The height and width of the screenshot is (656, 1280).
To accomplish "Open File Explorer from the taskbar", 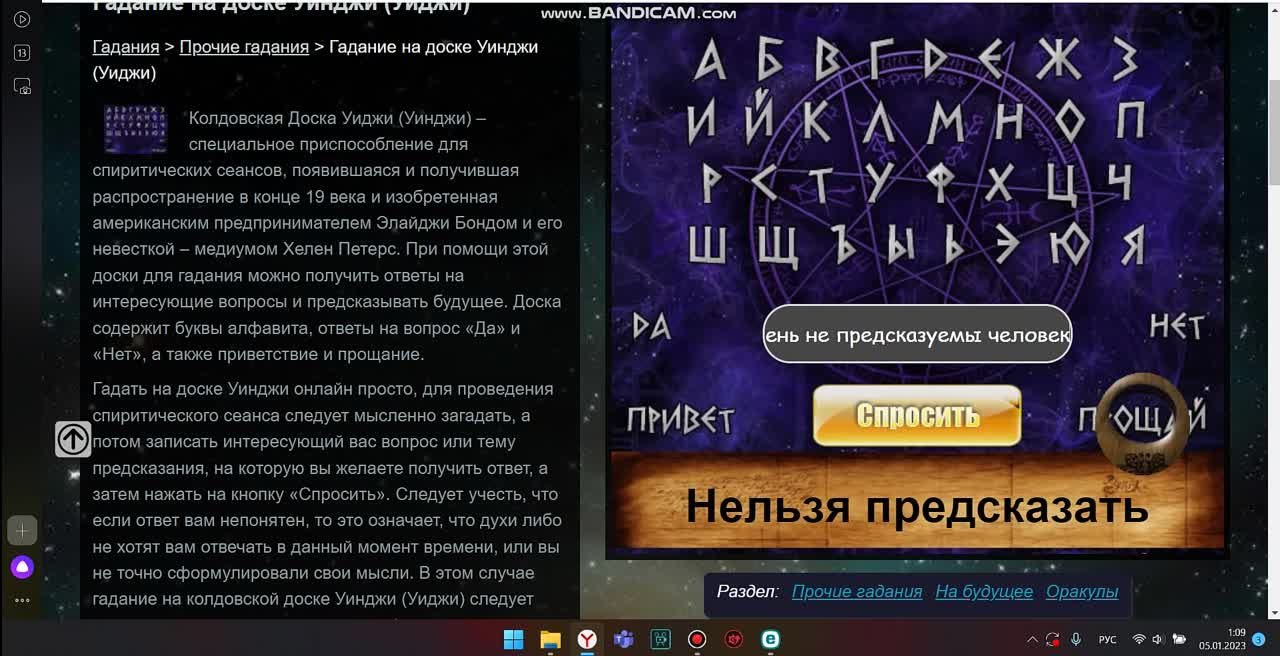I will [550, 639].
